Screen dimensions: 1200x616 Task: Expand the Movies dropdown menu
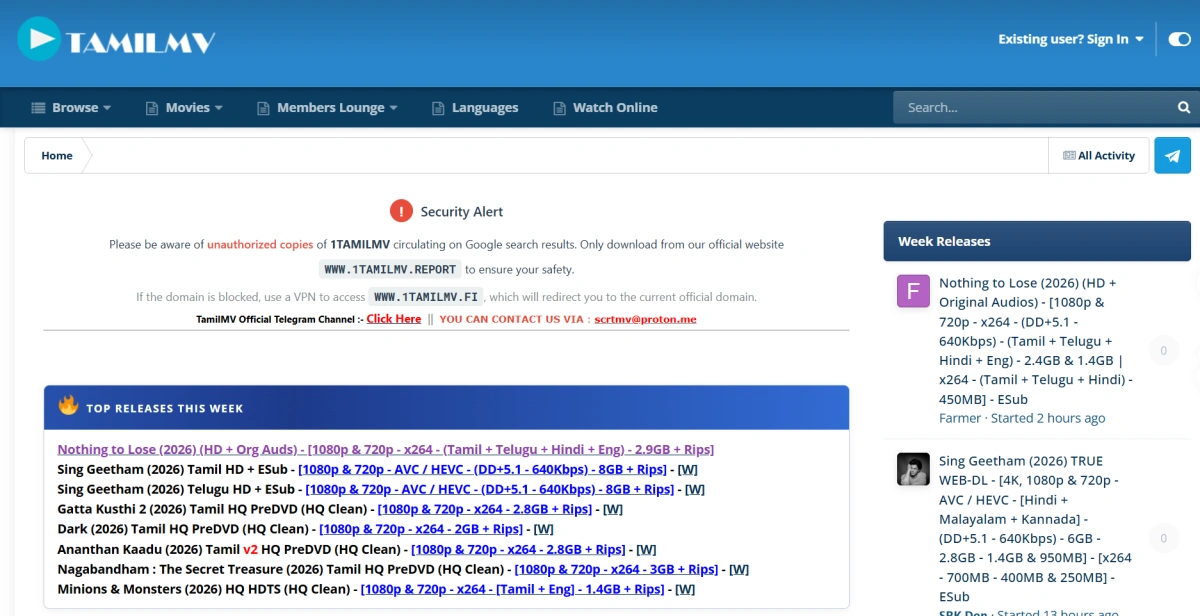tap(184, 107)
